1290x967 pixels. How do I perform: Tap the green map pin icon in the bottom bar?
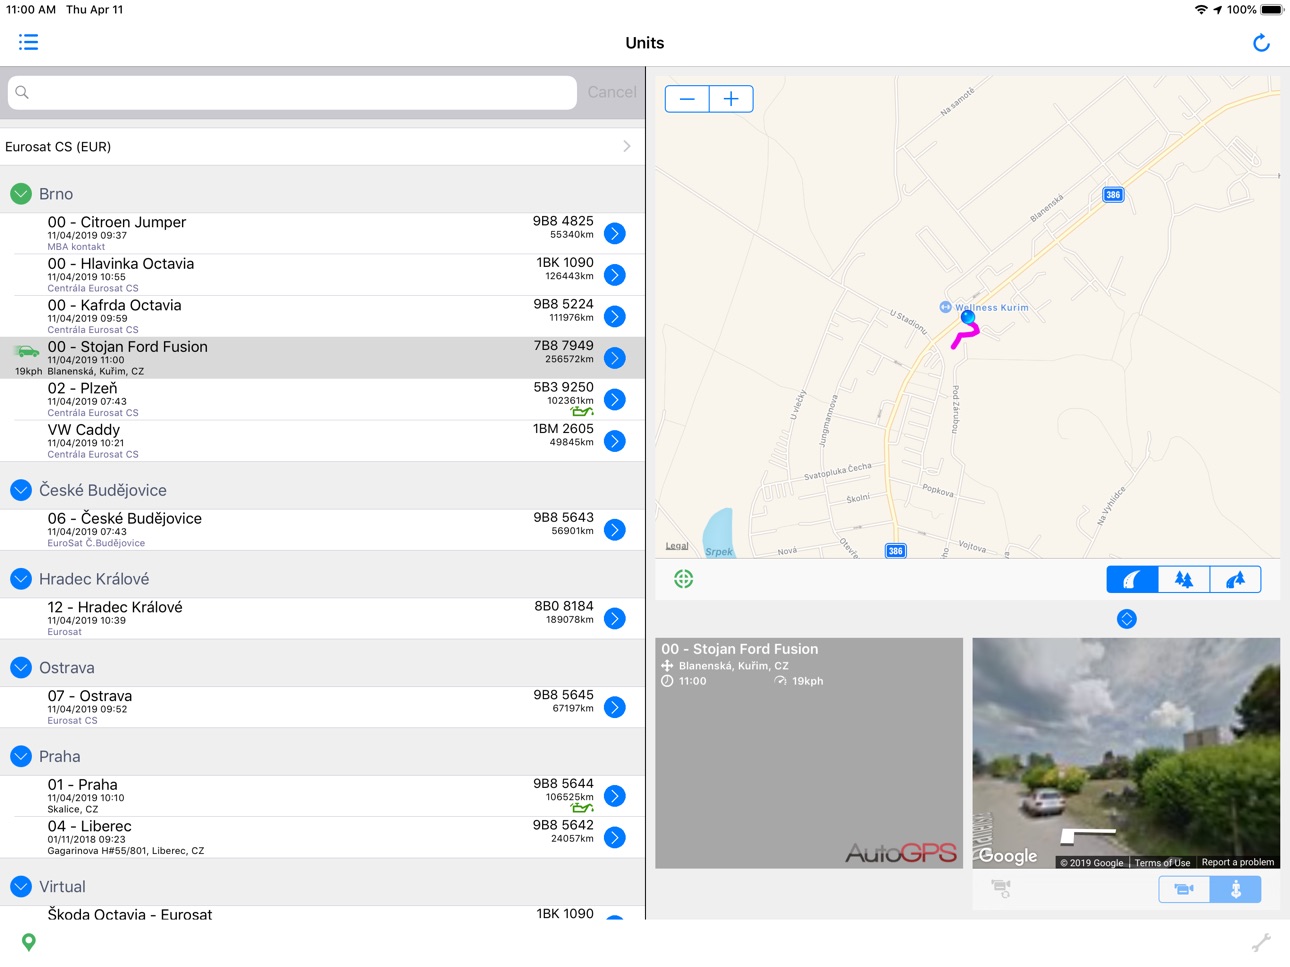29,942
